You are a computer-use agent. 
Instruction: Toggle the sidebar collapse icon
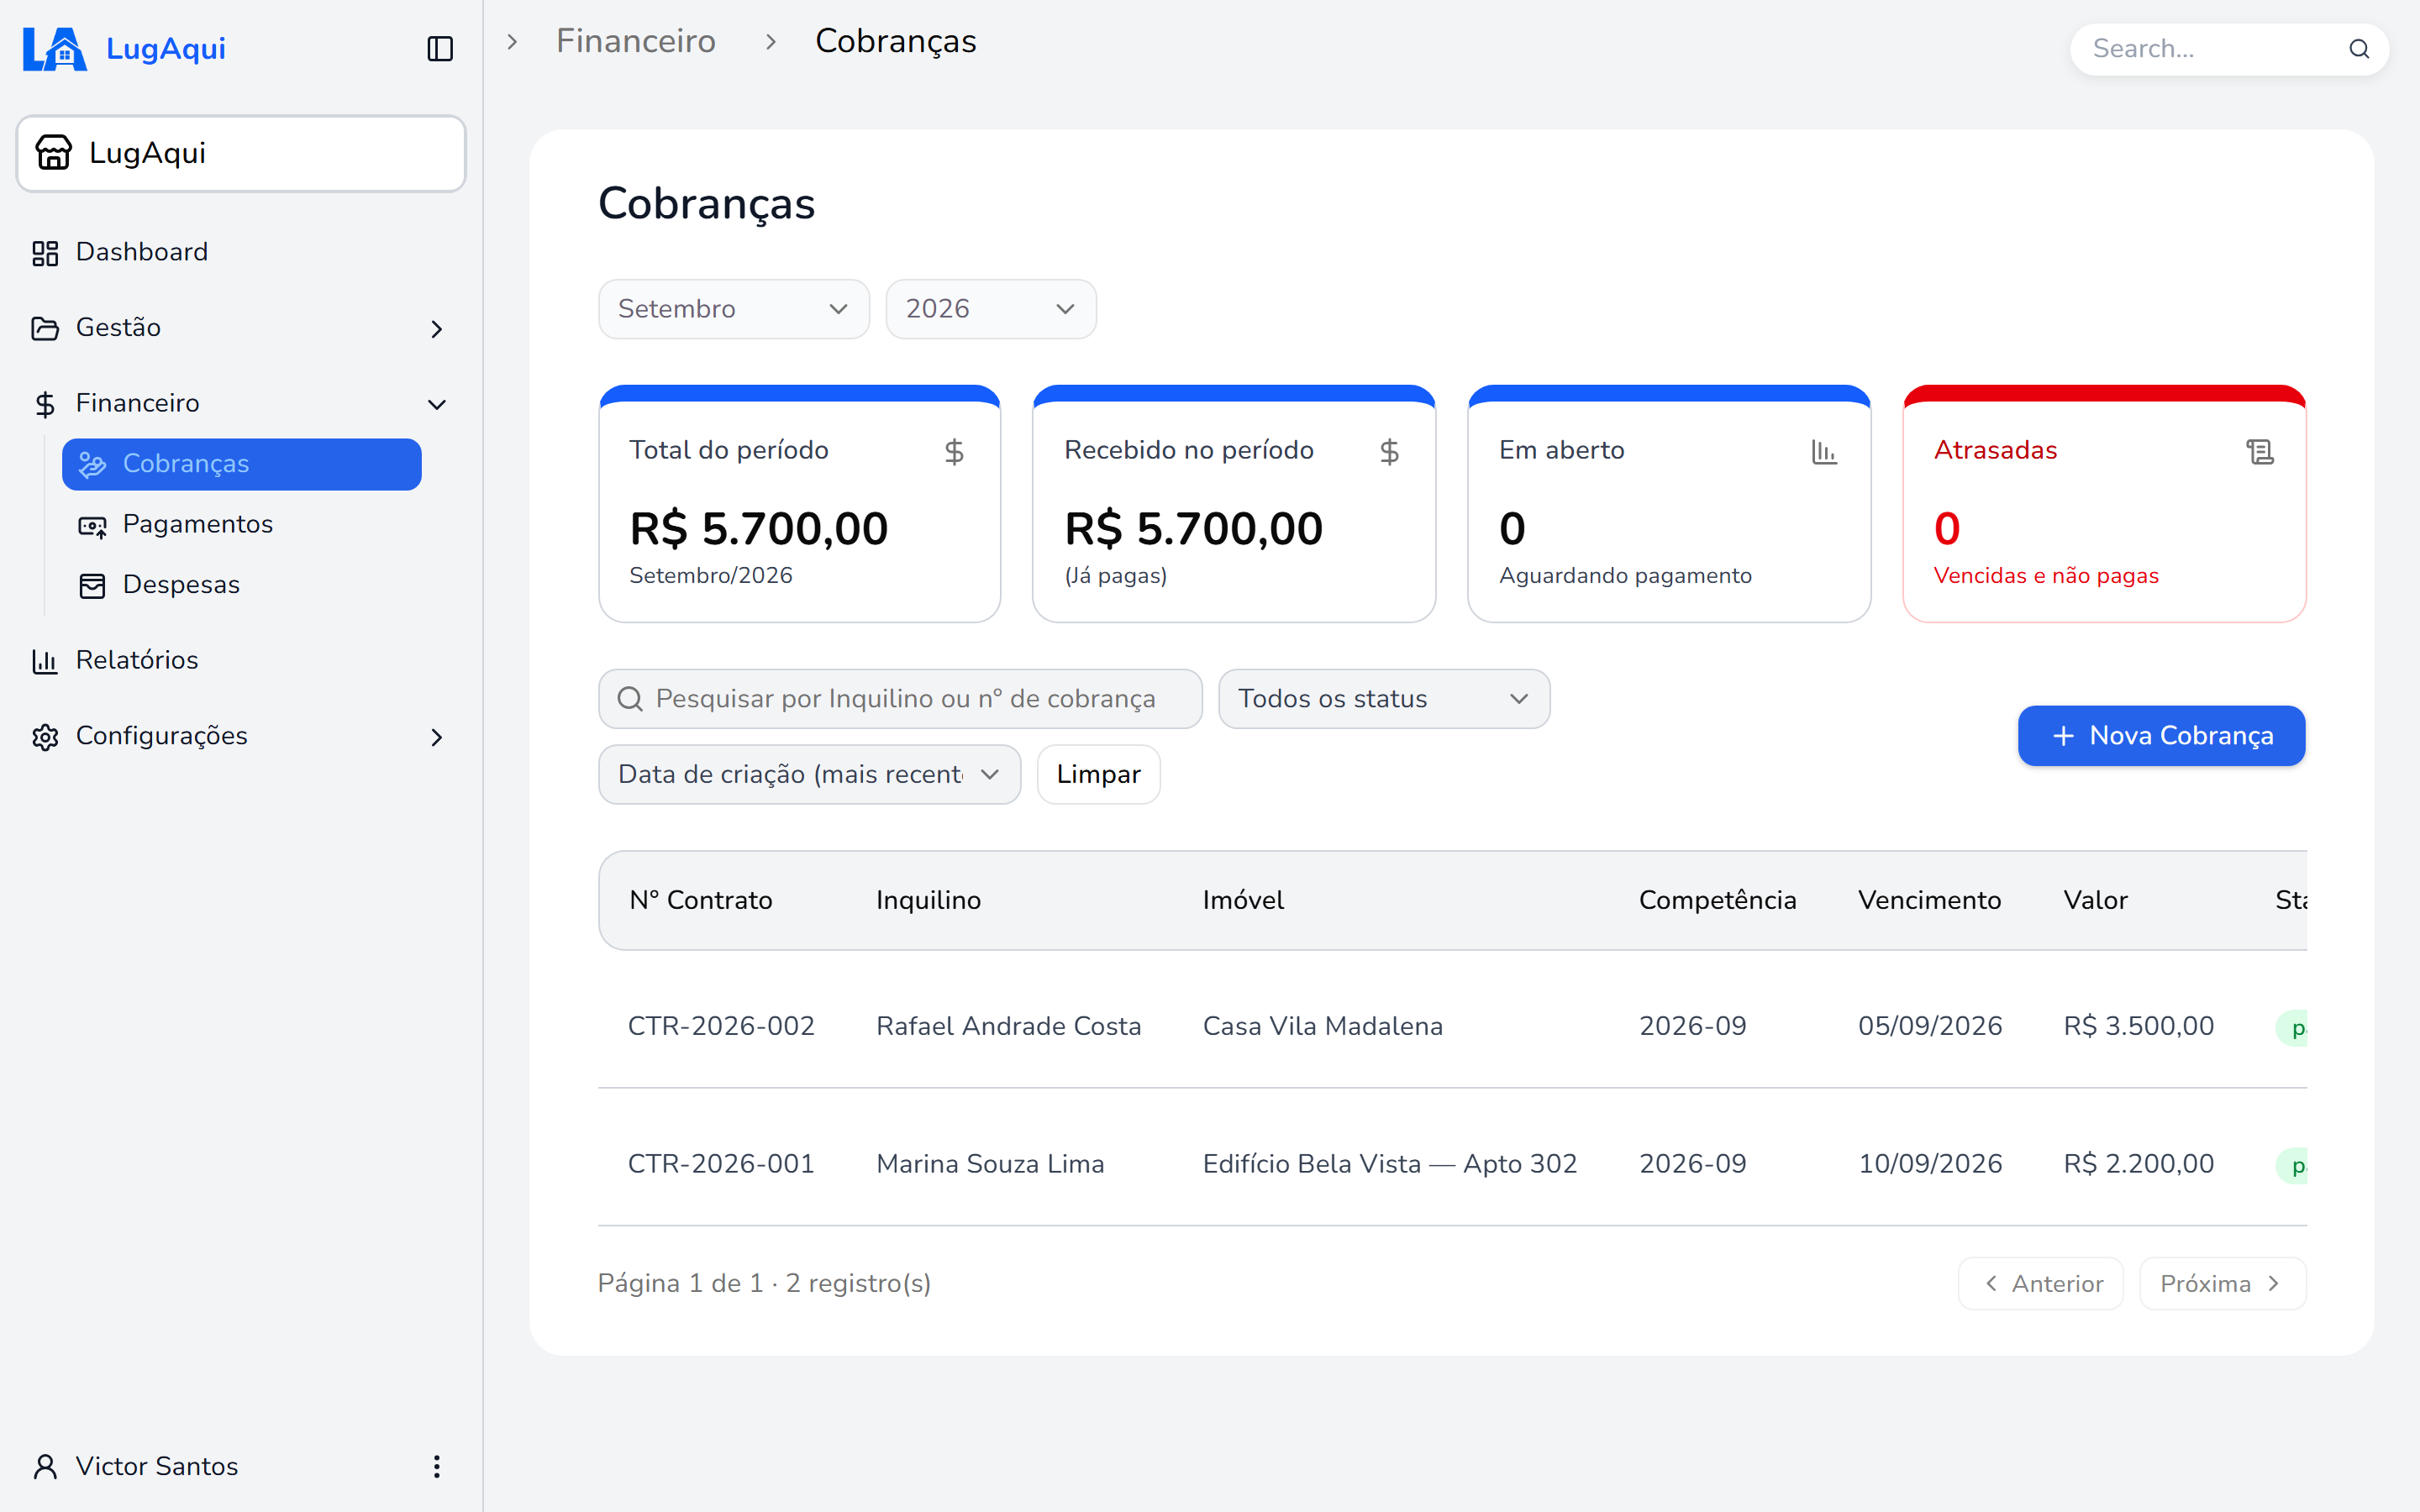(x=440, y=49)
